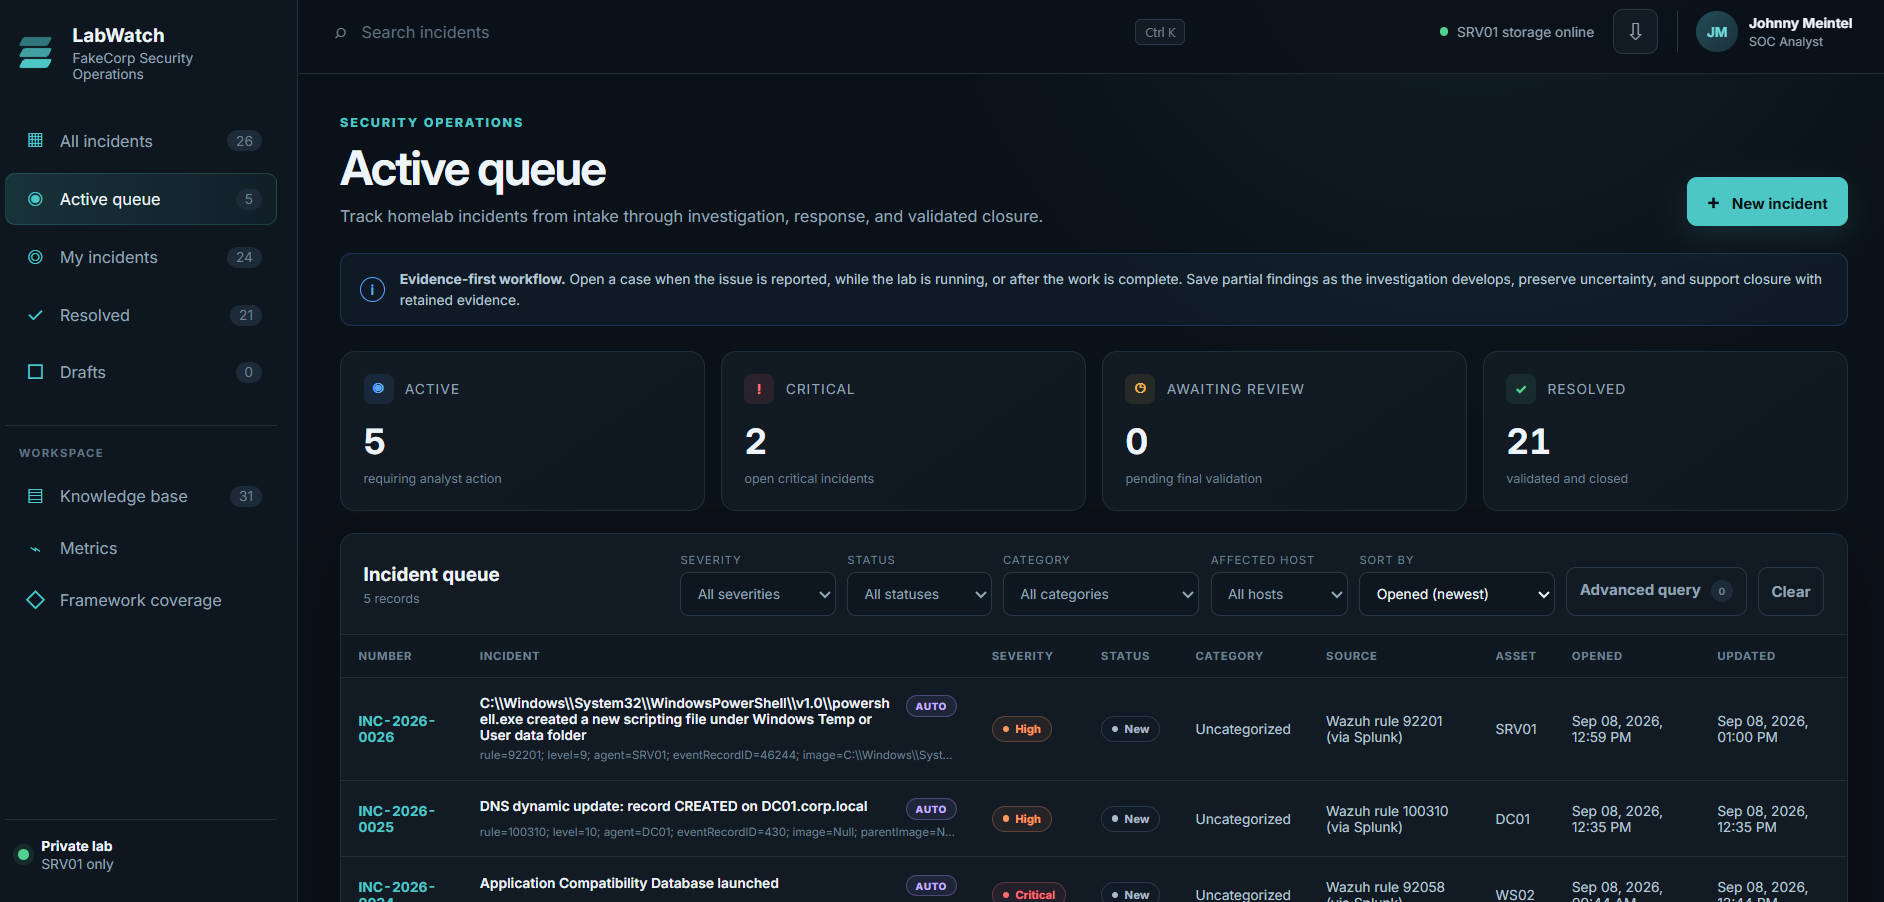Click the Resolved card green check icon
This screenshot has height=902, width=1884.
[1521, 389]
